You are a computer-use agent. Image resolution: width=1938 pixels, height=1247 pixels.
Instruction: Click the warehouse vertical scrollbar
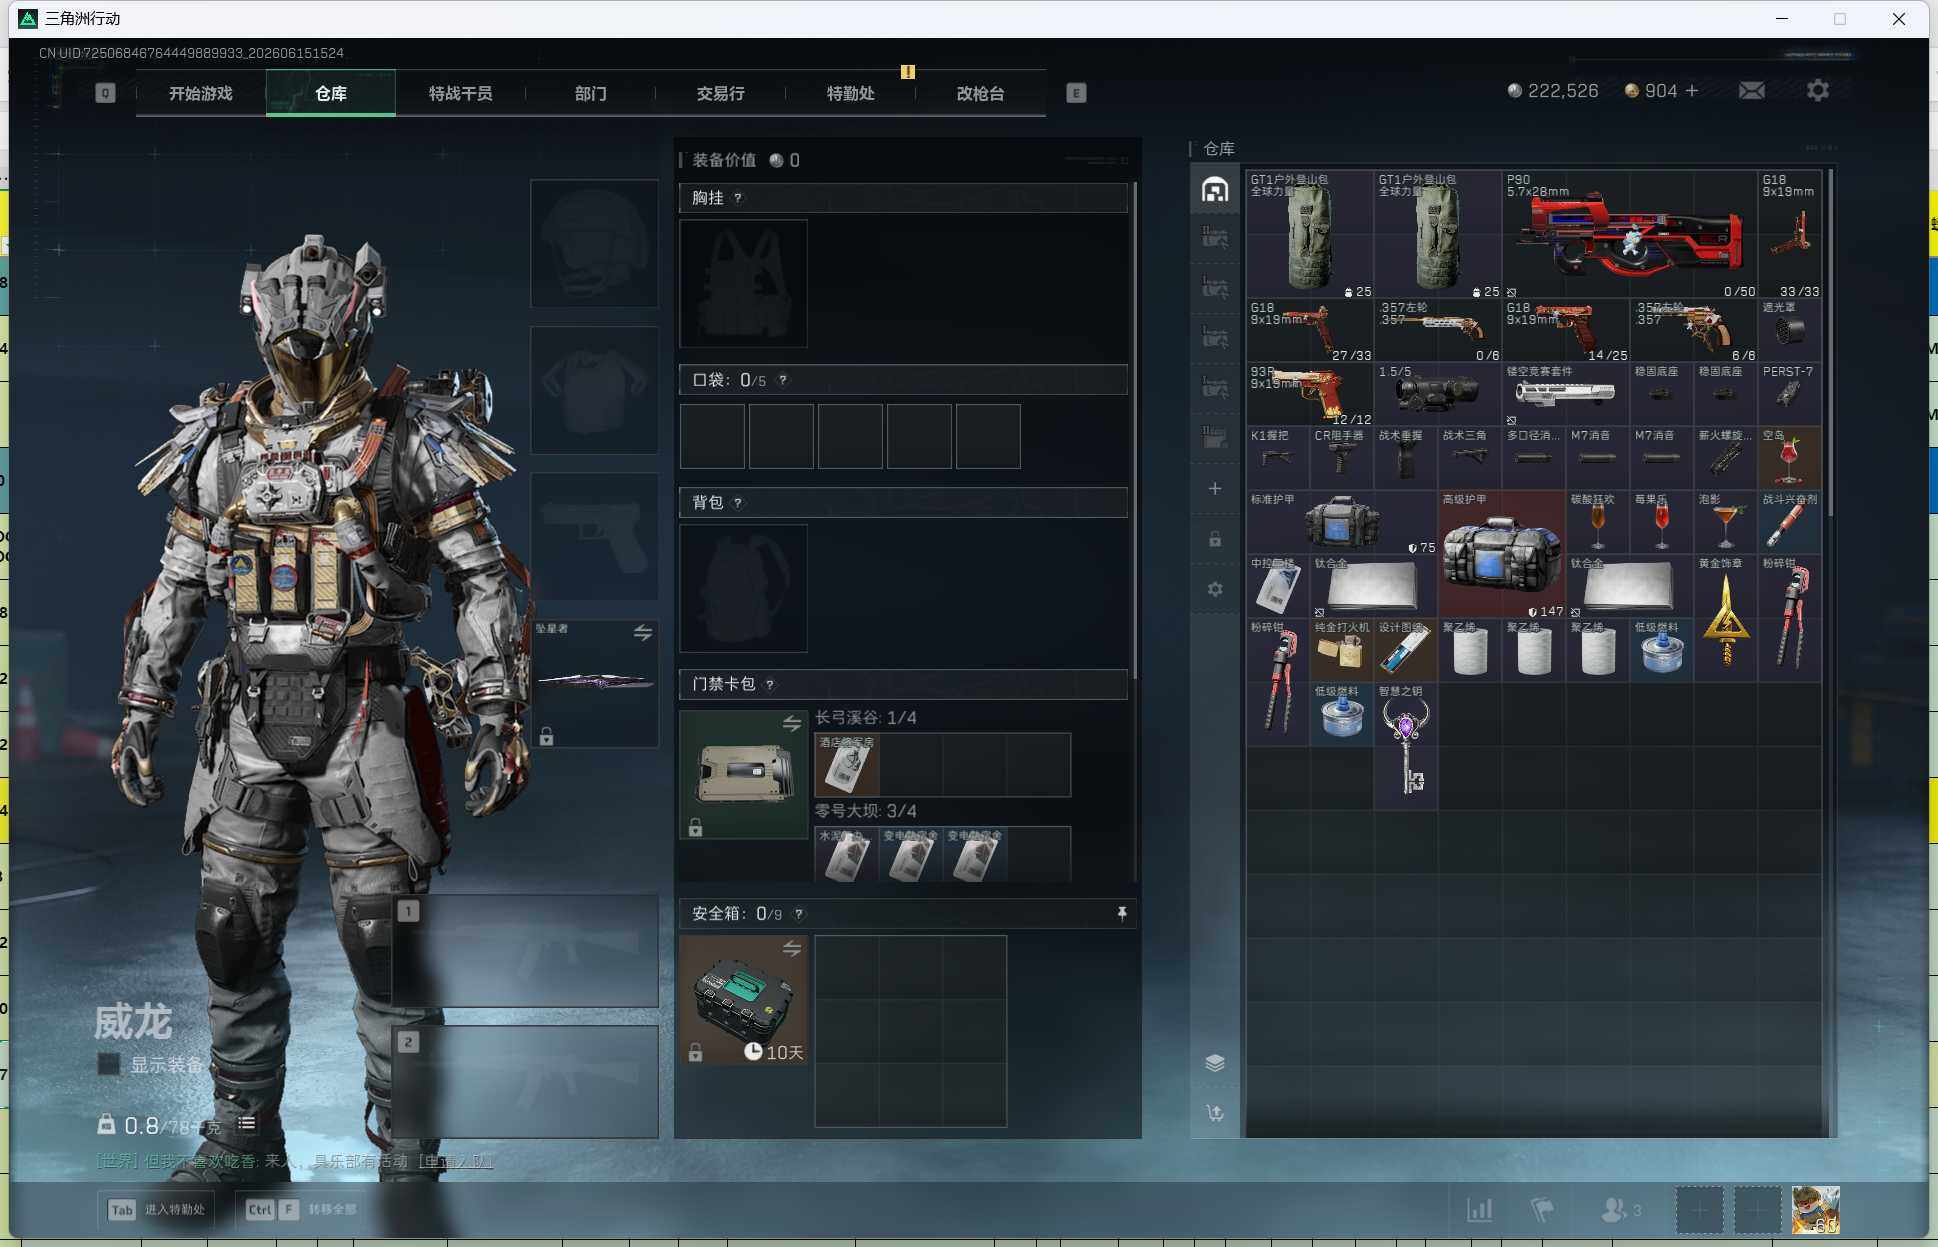point(1830,345)
